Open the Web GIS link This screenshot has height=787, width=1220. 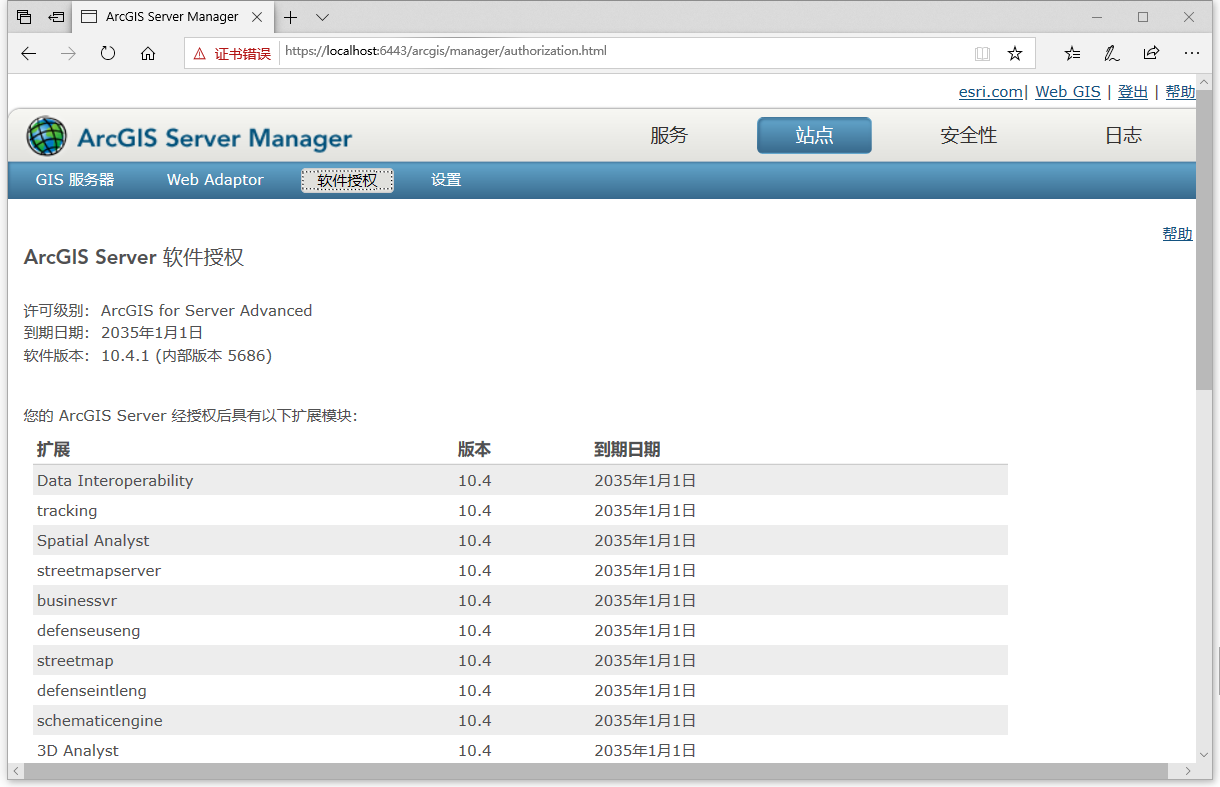click(1068, 92)
